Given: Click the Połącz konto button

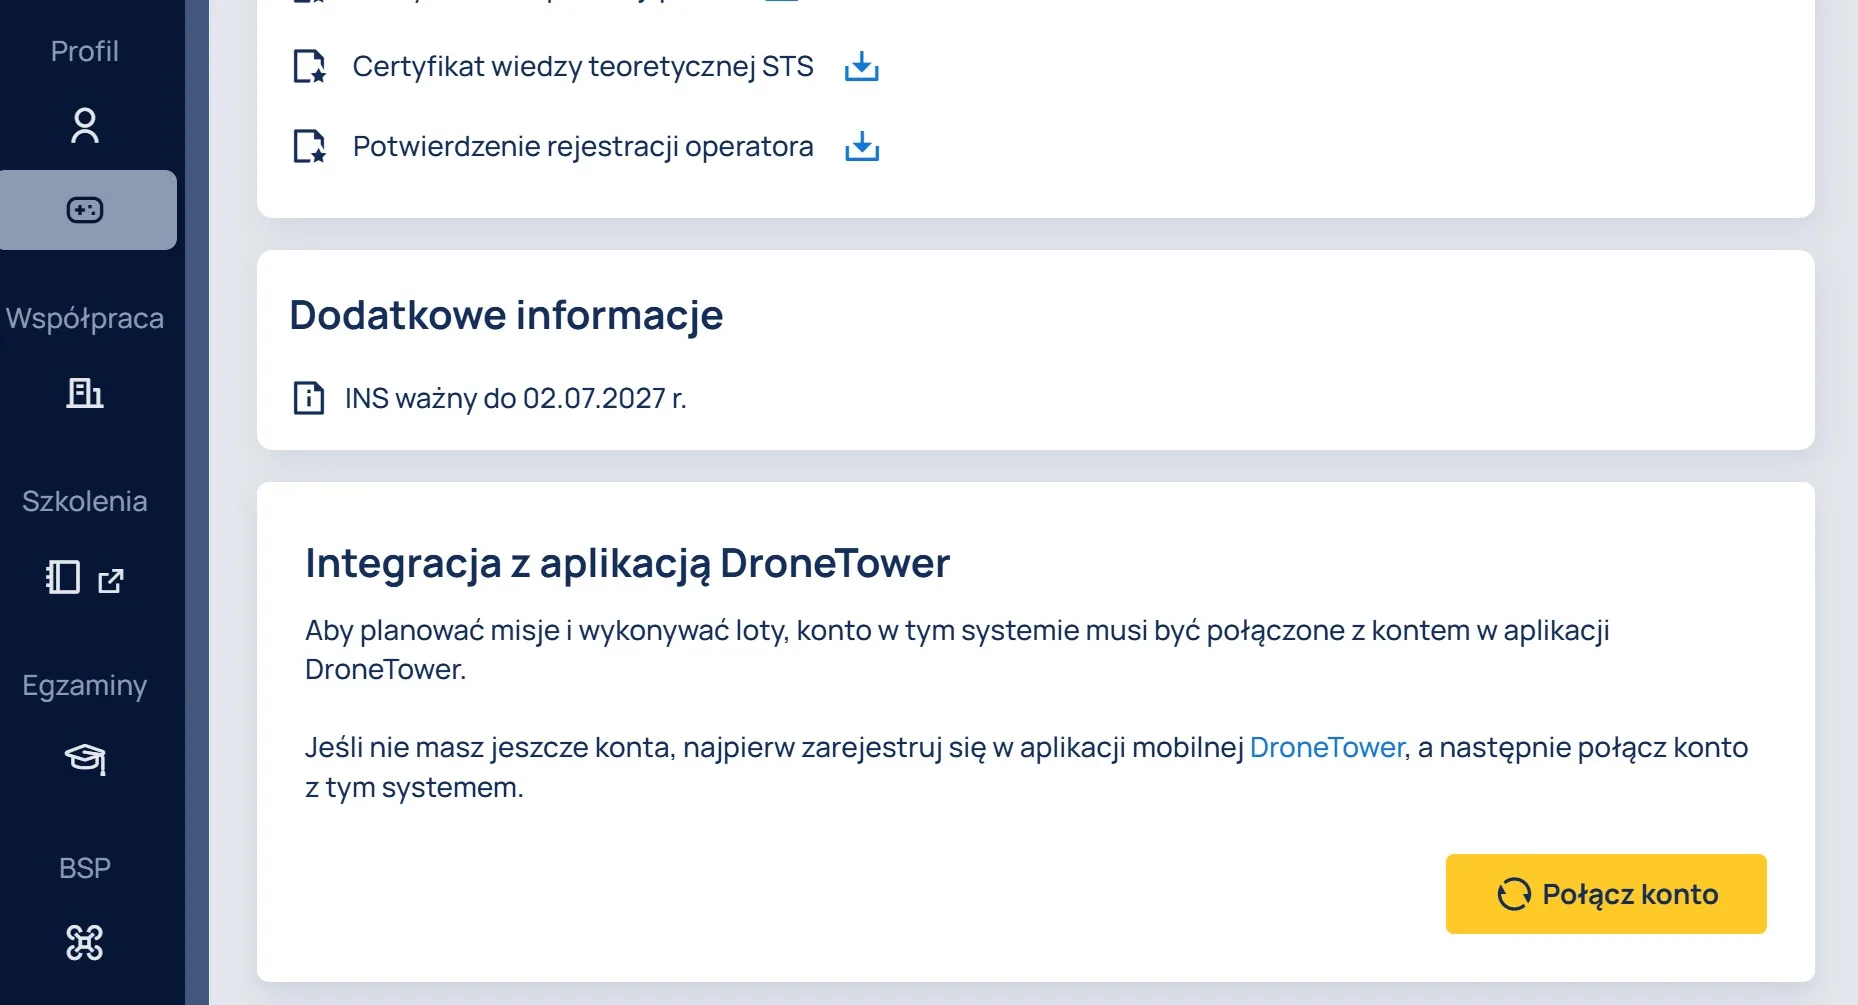Looking at the screenshot, I should pos(1606,894).
